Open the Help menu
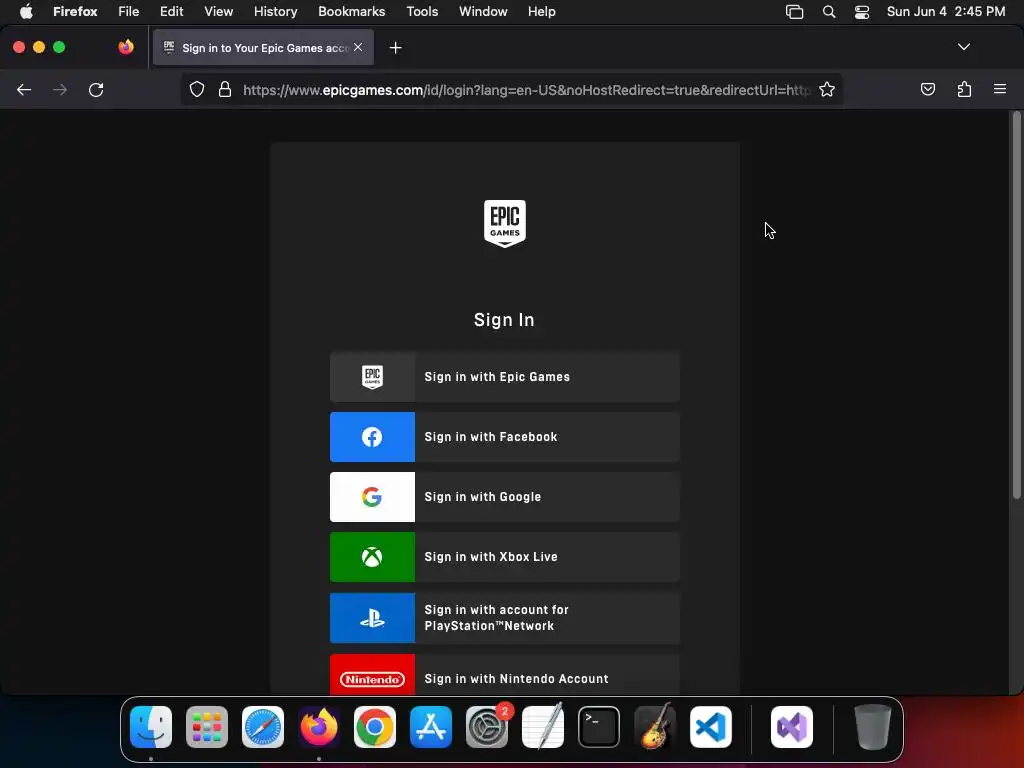Screen dimensions: 1024x768 pos(541,12)
